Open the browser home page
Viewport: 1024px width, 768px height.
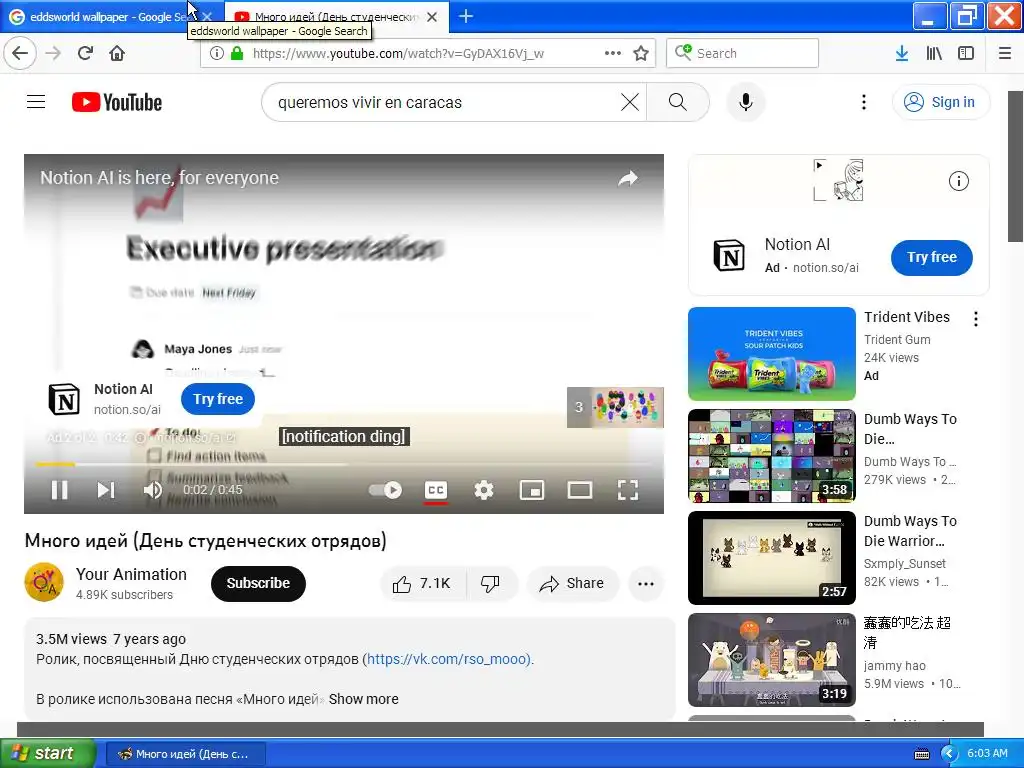[x=117, y=53]
